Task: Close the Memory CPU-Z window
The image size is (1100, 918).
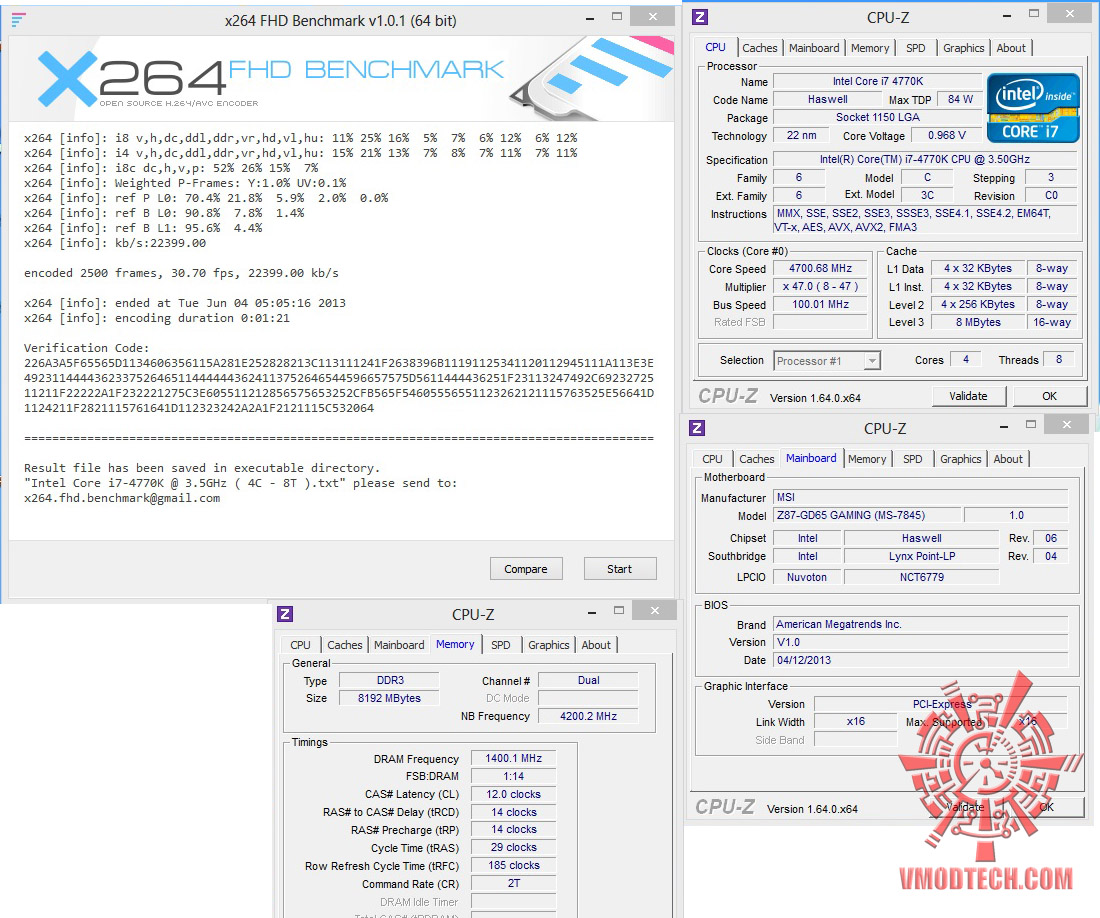Action: click(655, 610)
